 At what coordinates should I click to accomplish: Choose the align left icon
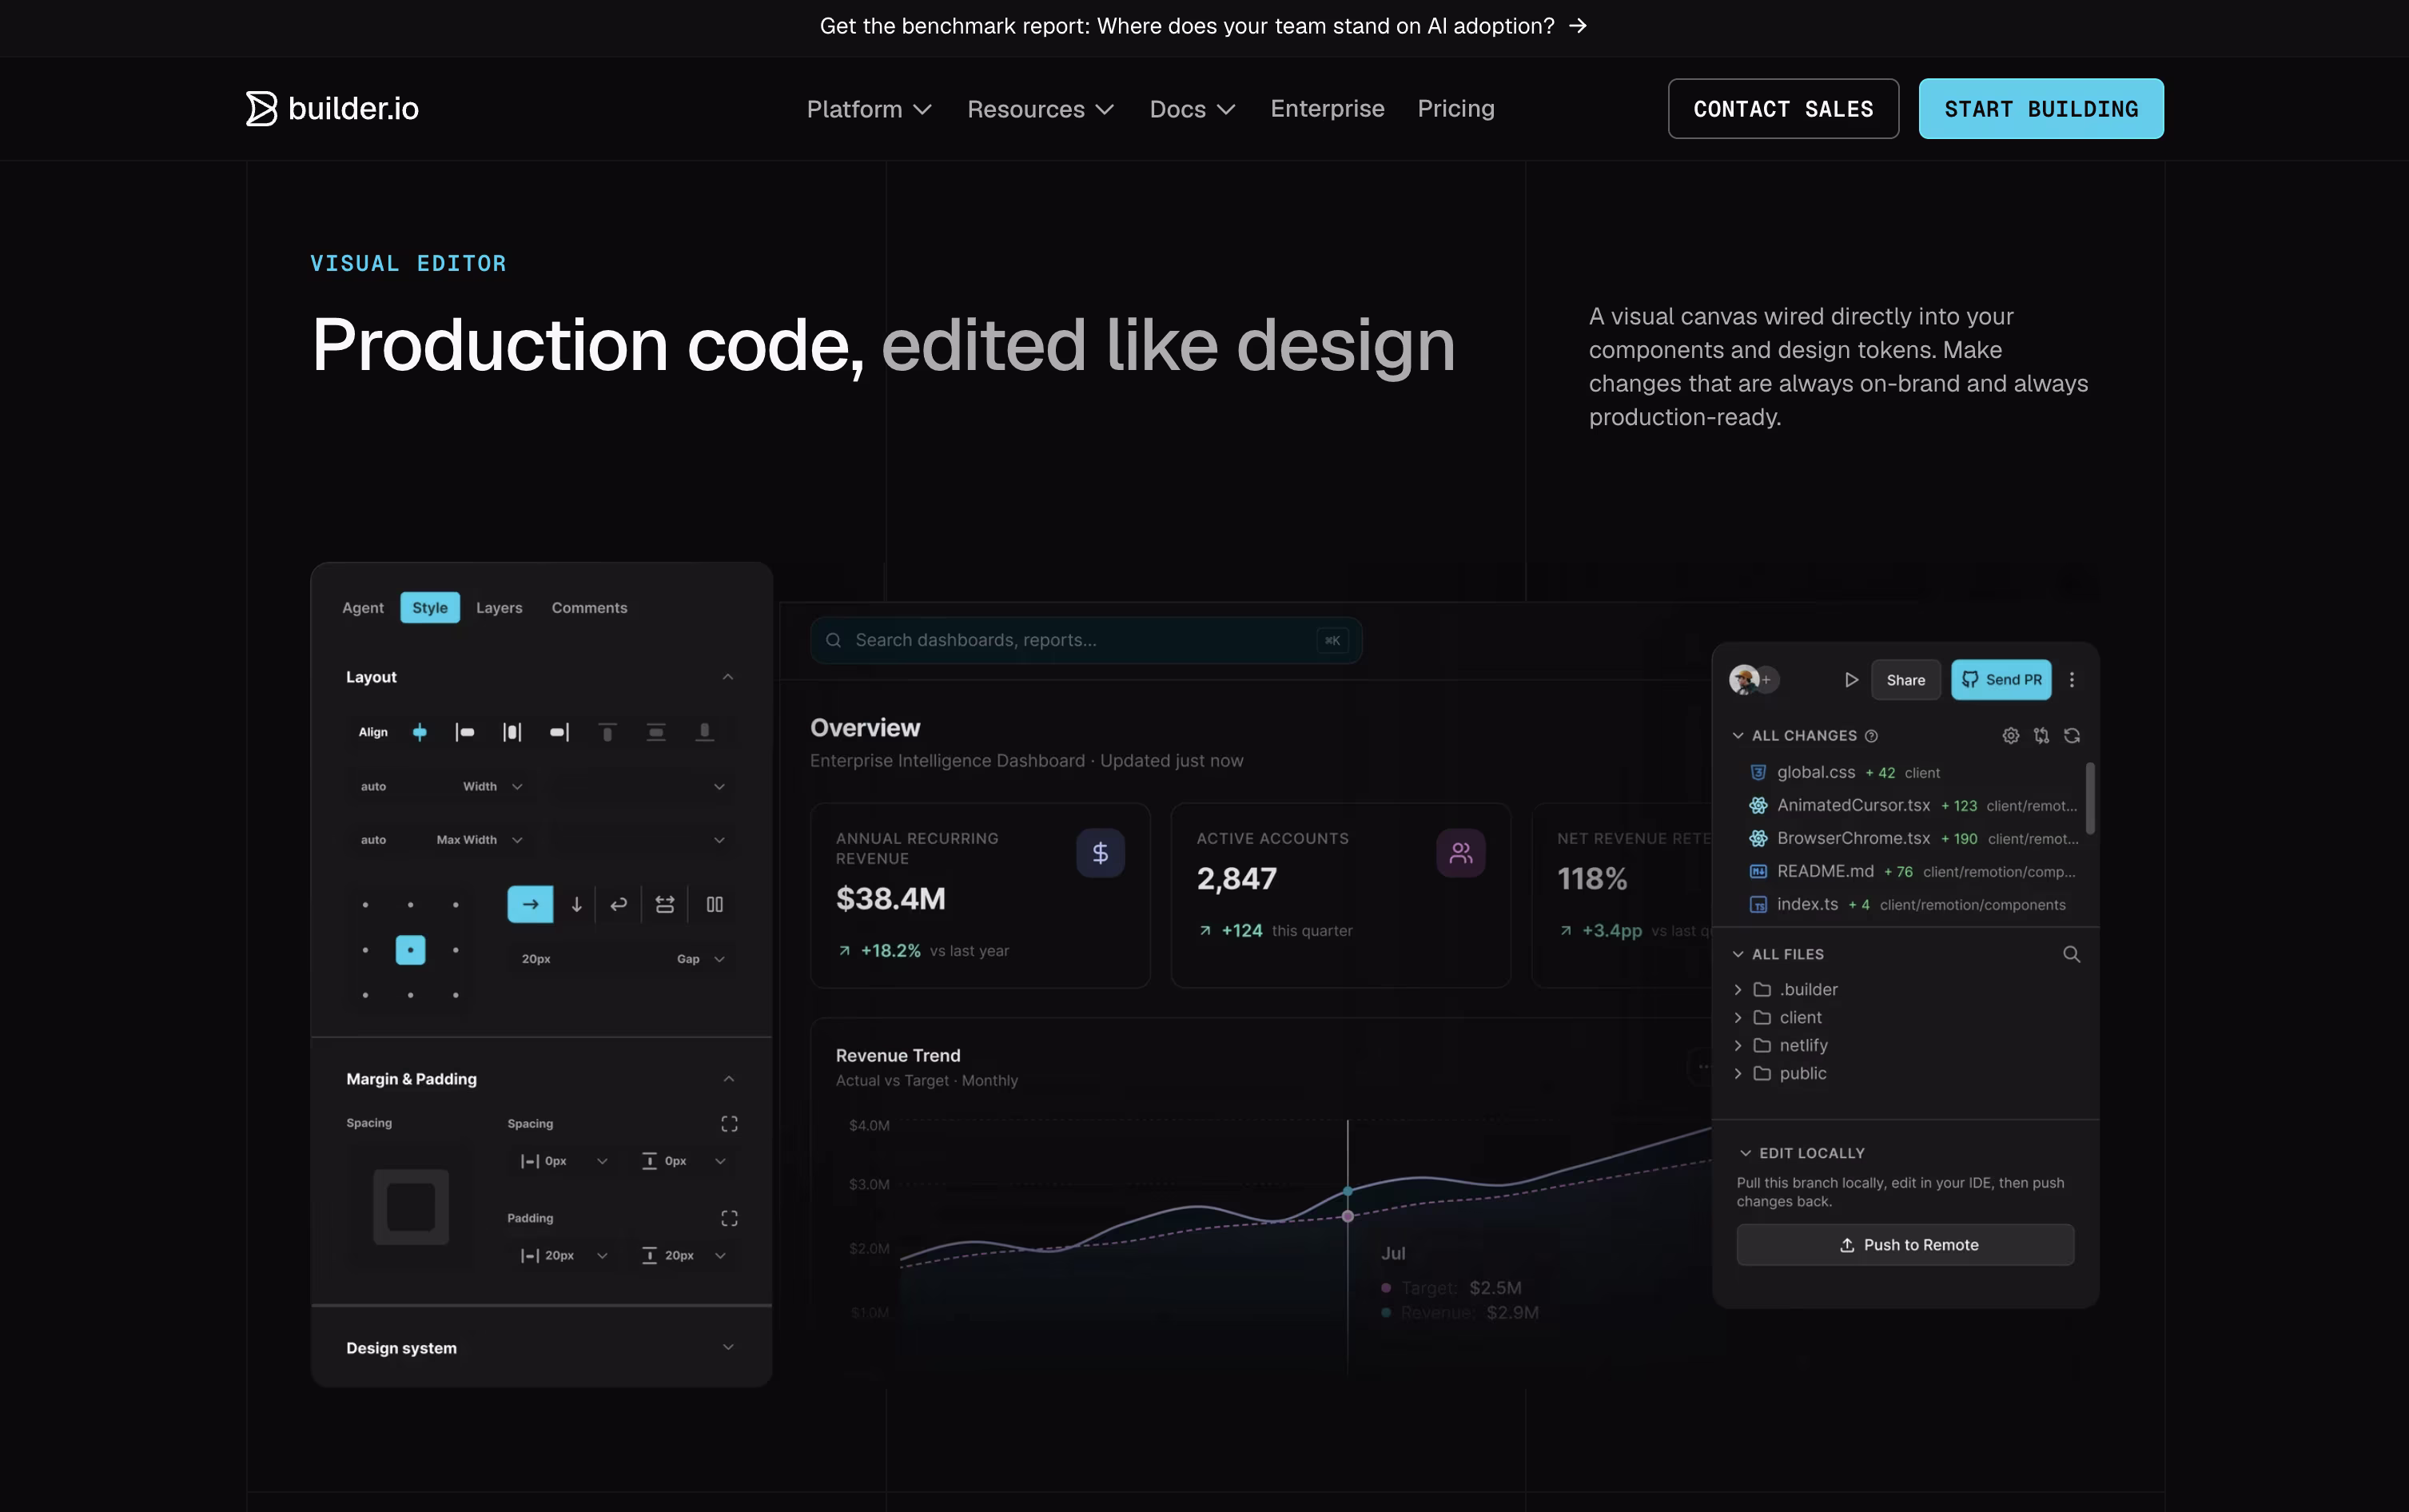[x=465, y=732]
